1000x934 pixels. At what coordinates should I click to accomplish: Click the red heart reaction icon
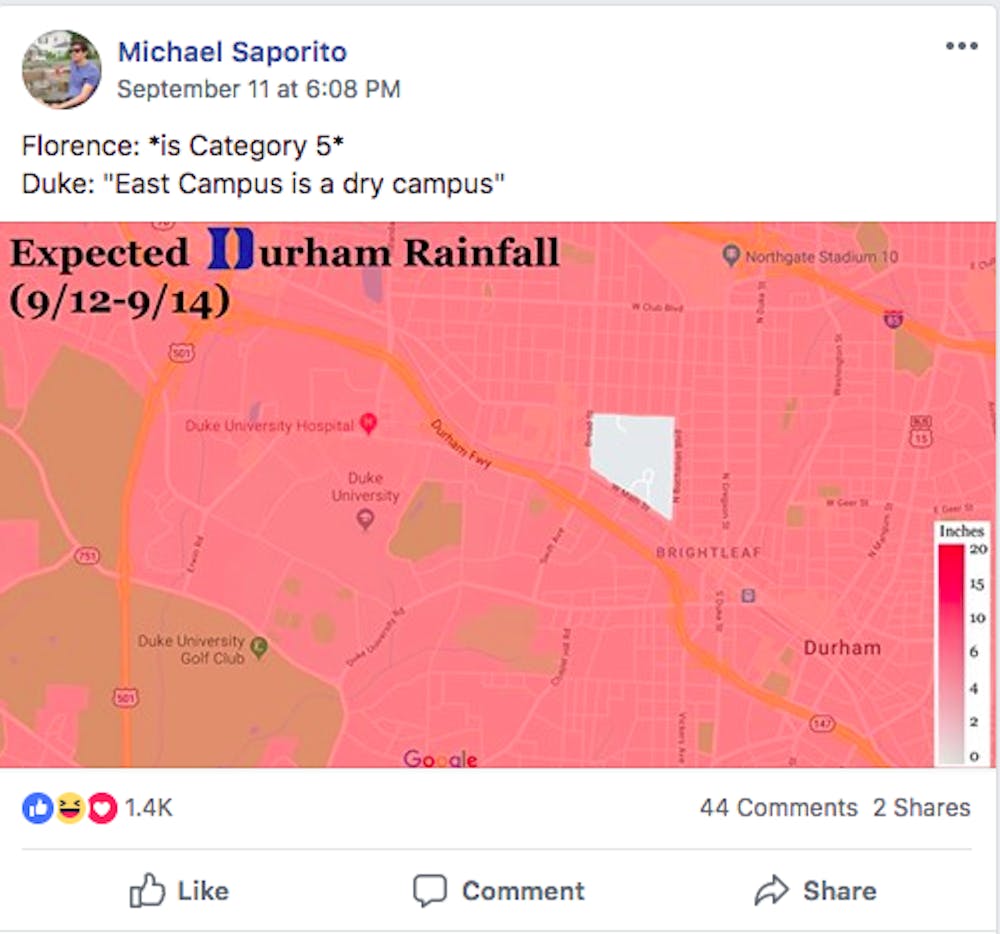101,808
